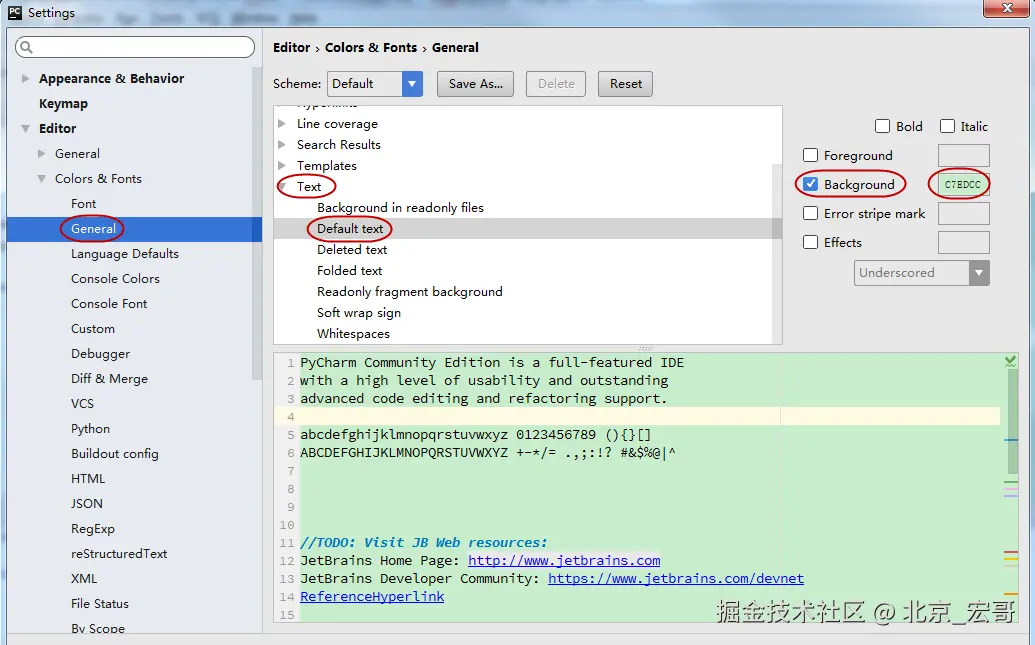This screenshot has width=1035, height=645.
Task: Click the Error stripe mark color swatch
Action: coord(963,213)
